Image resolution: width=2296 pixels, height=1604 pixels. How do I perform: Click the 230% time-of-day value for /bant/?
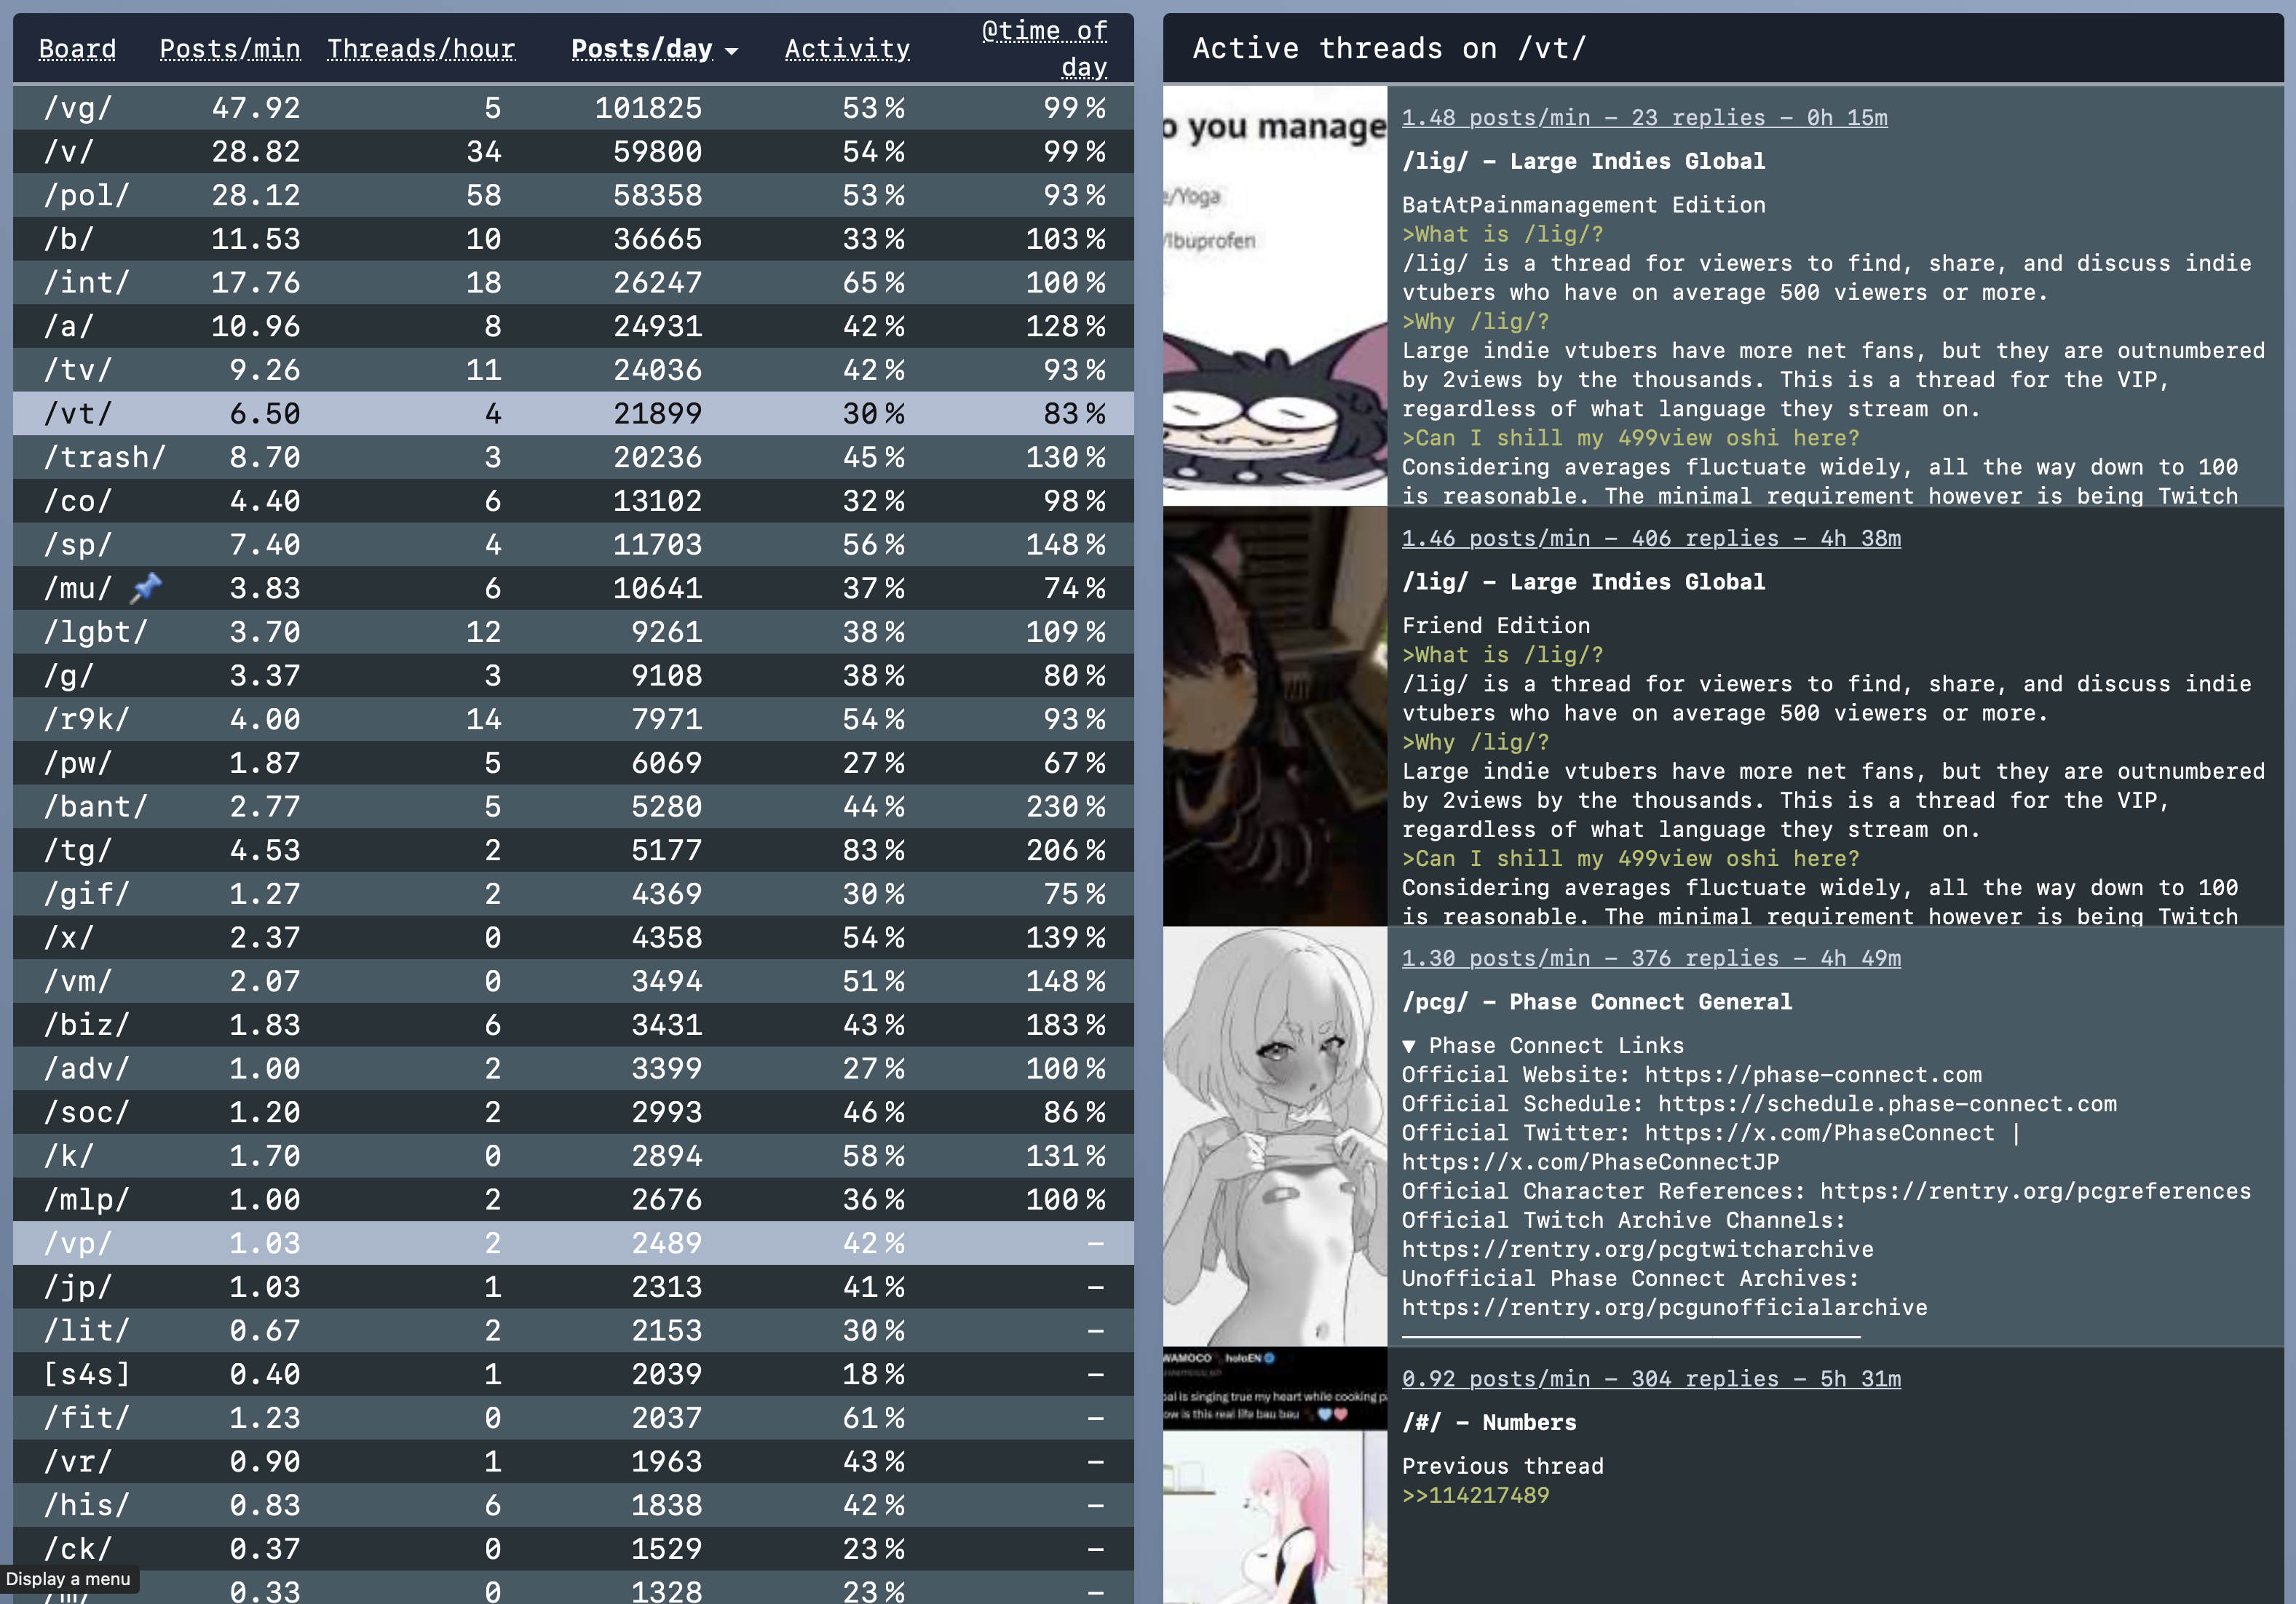click(1066, 807)
